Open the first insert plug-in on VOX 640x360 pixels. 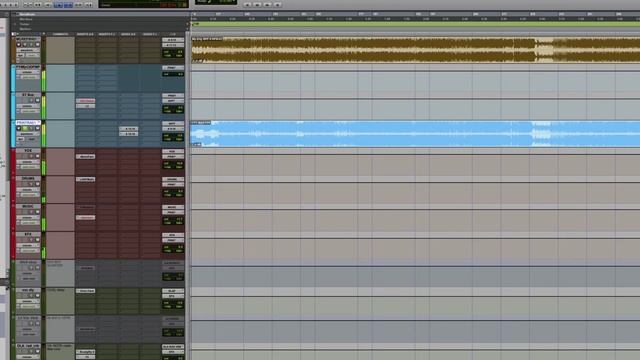86,157
